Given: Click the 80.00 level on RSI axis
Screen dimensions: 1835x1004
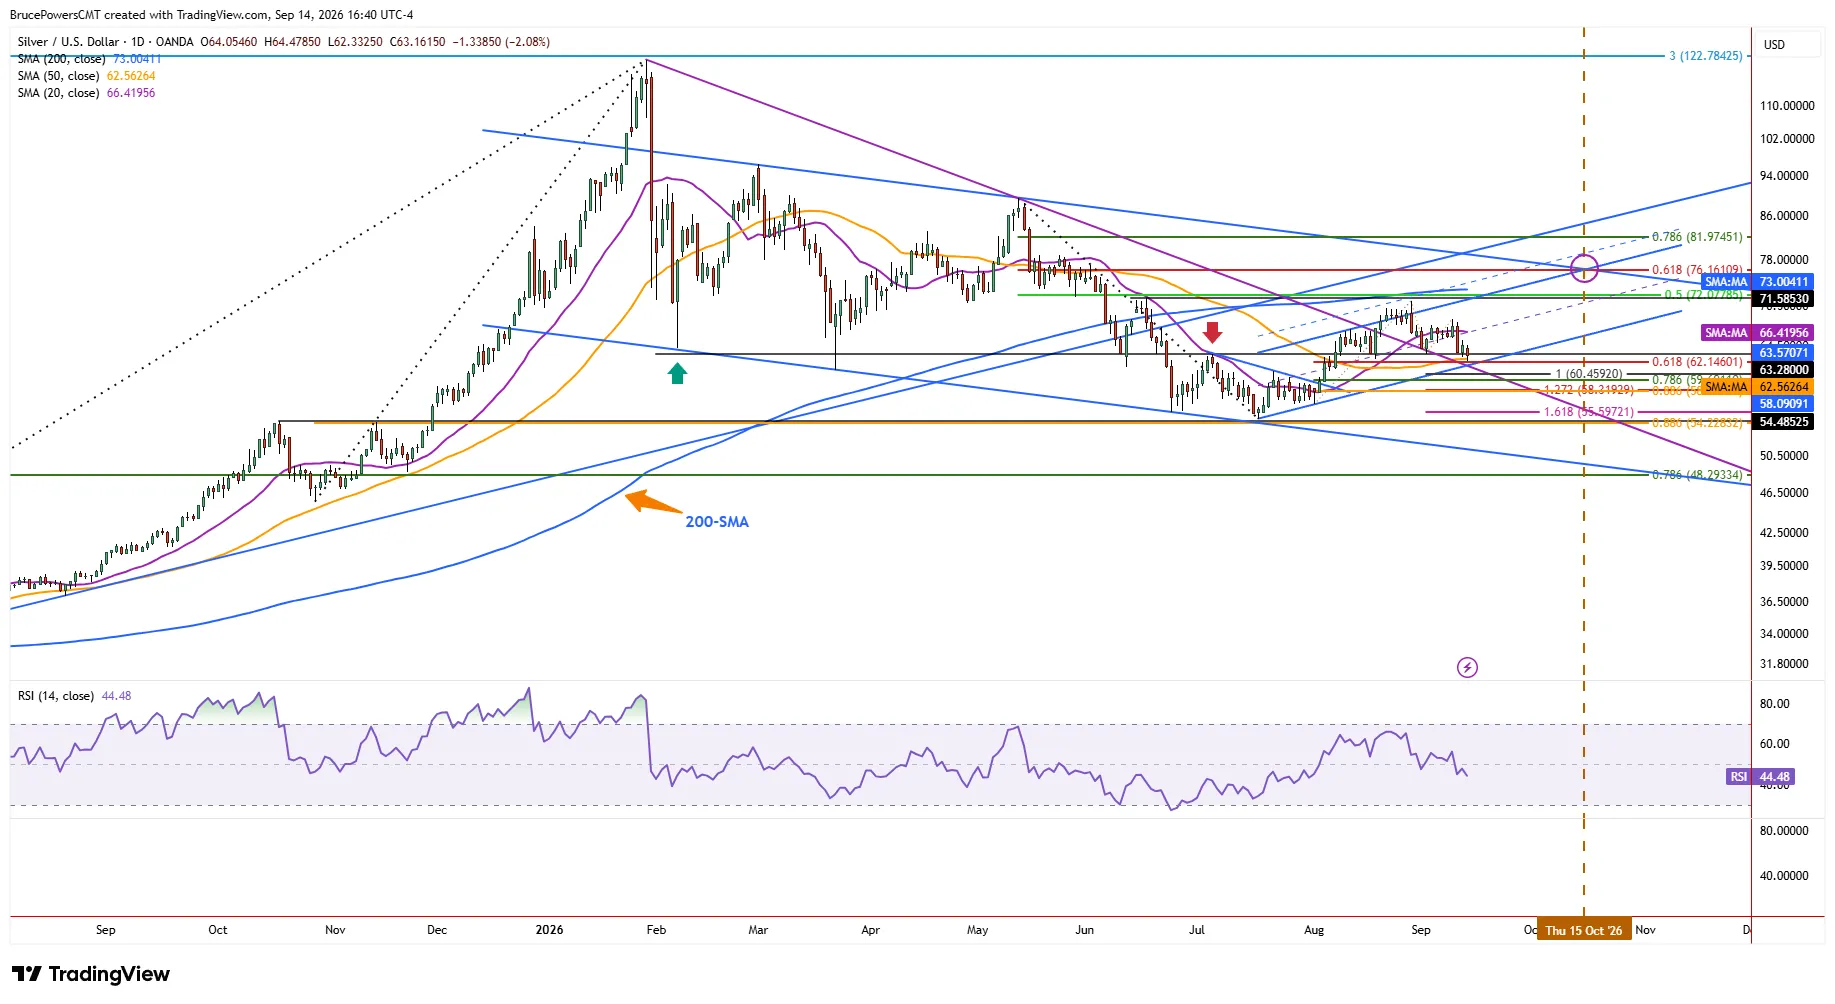Looking at the screenshot, I should point(1774,704).
